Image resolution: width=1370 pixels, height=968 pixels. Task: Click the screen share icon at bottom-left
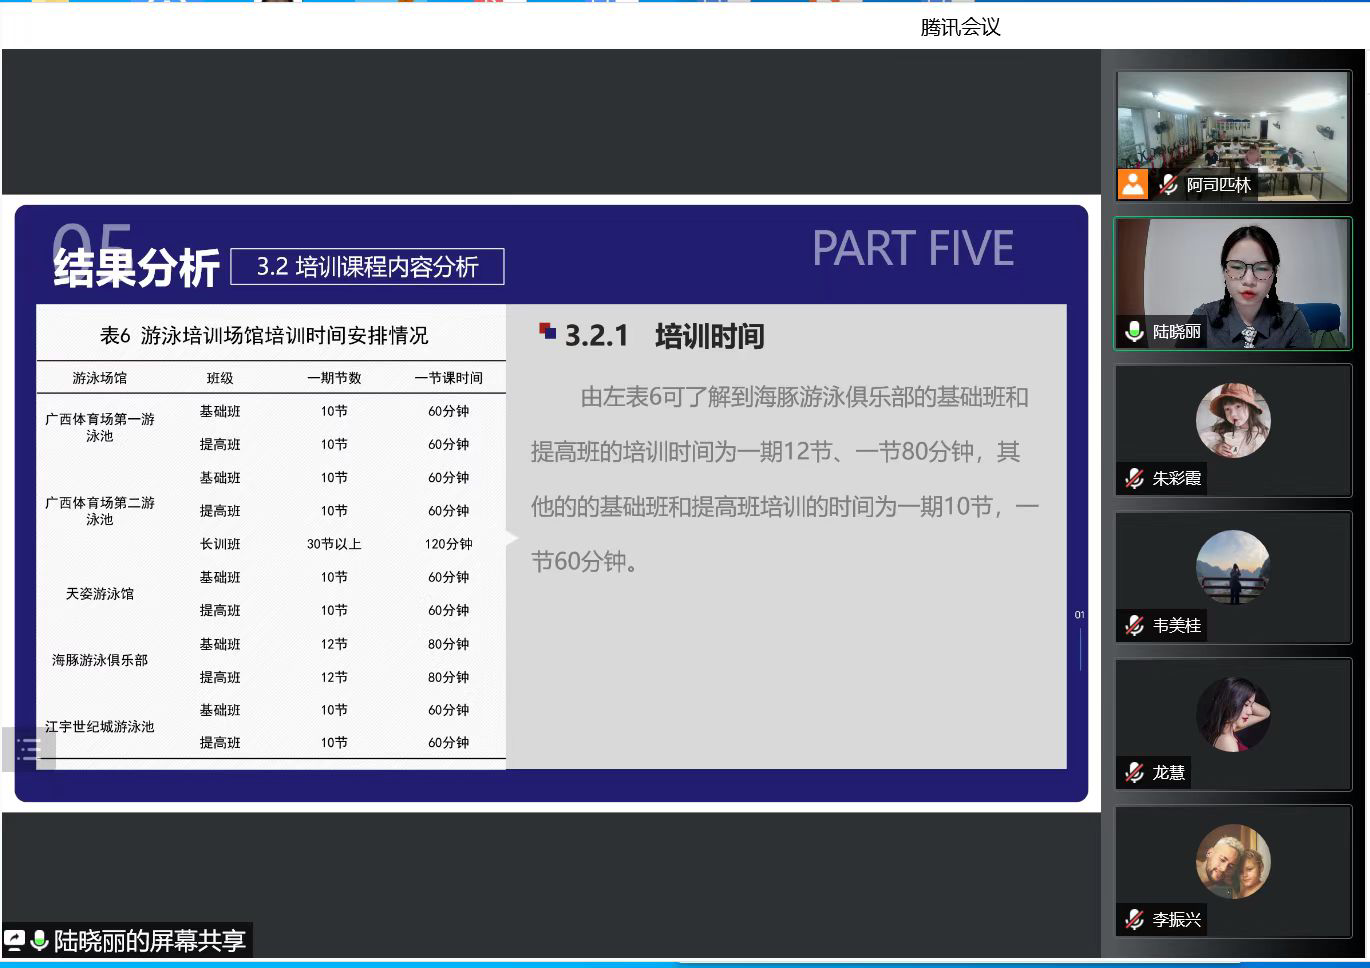[15, 941]
